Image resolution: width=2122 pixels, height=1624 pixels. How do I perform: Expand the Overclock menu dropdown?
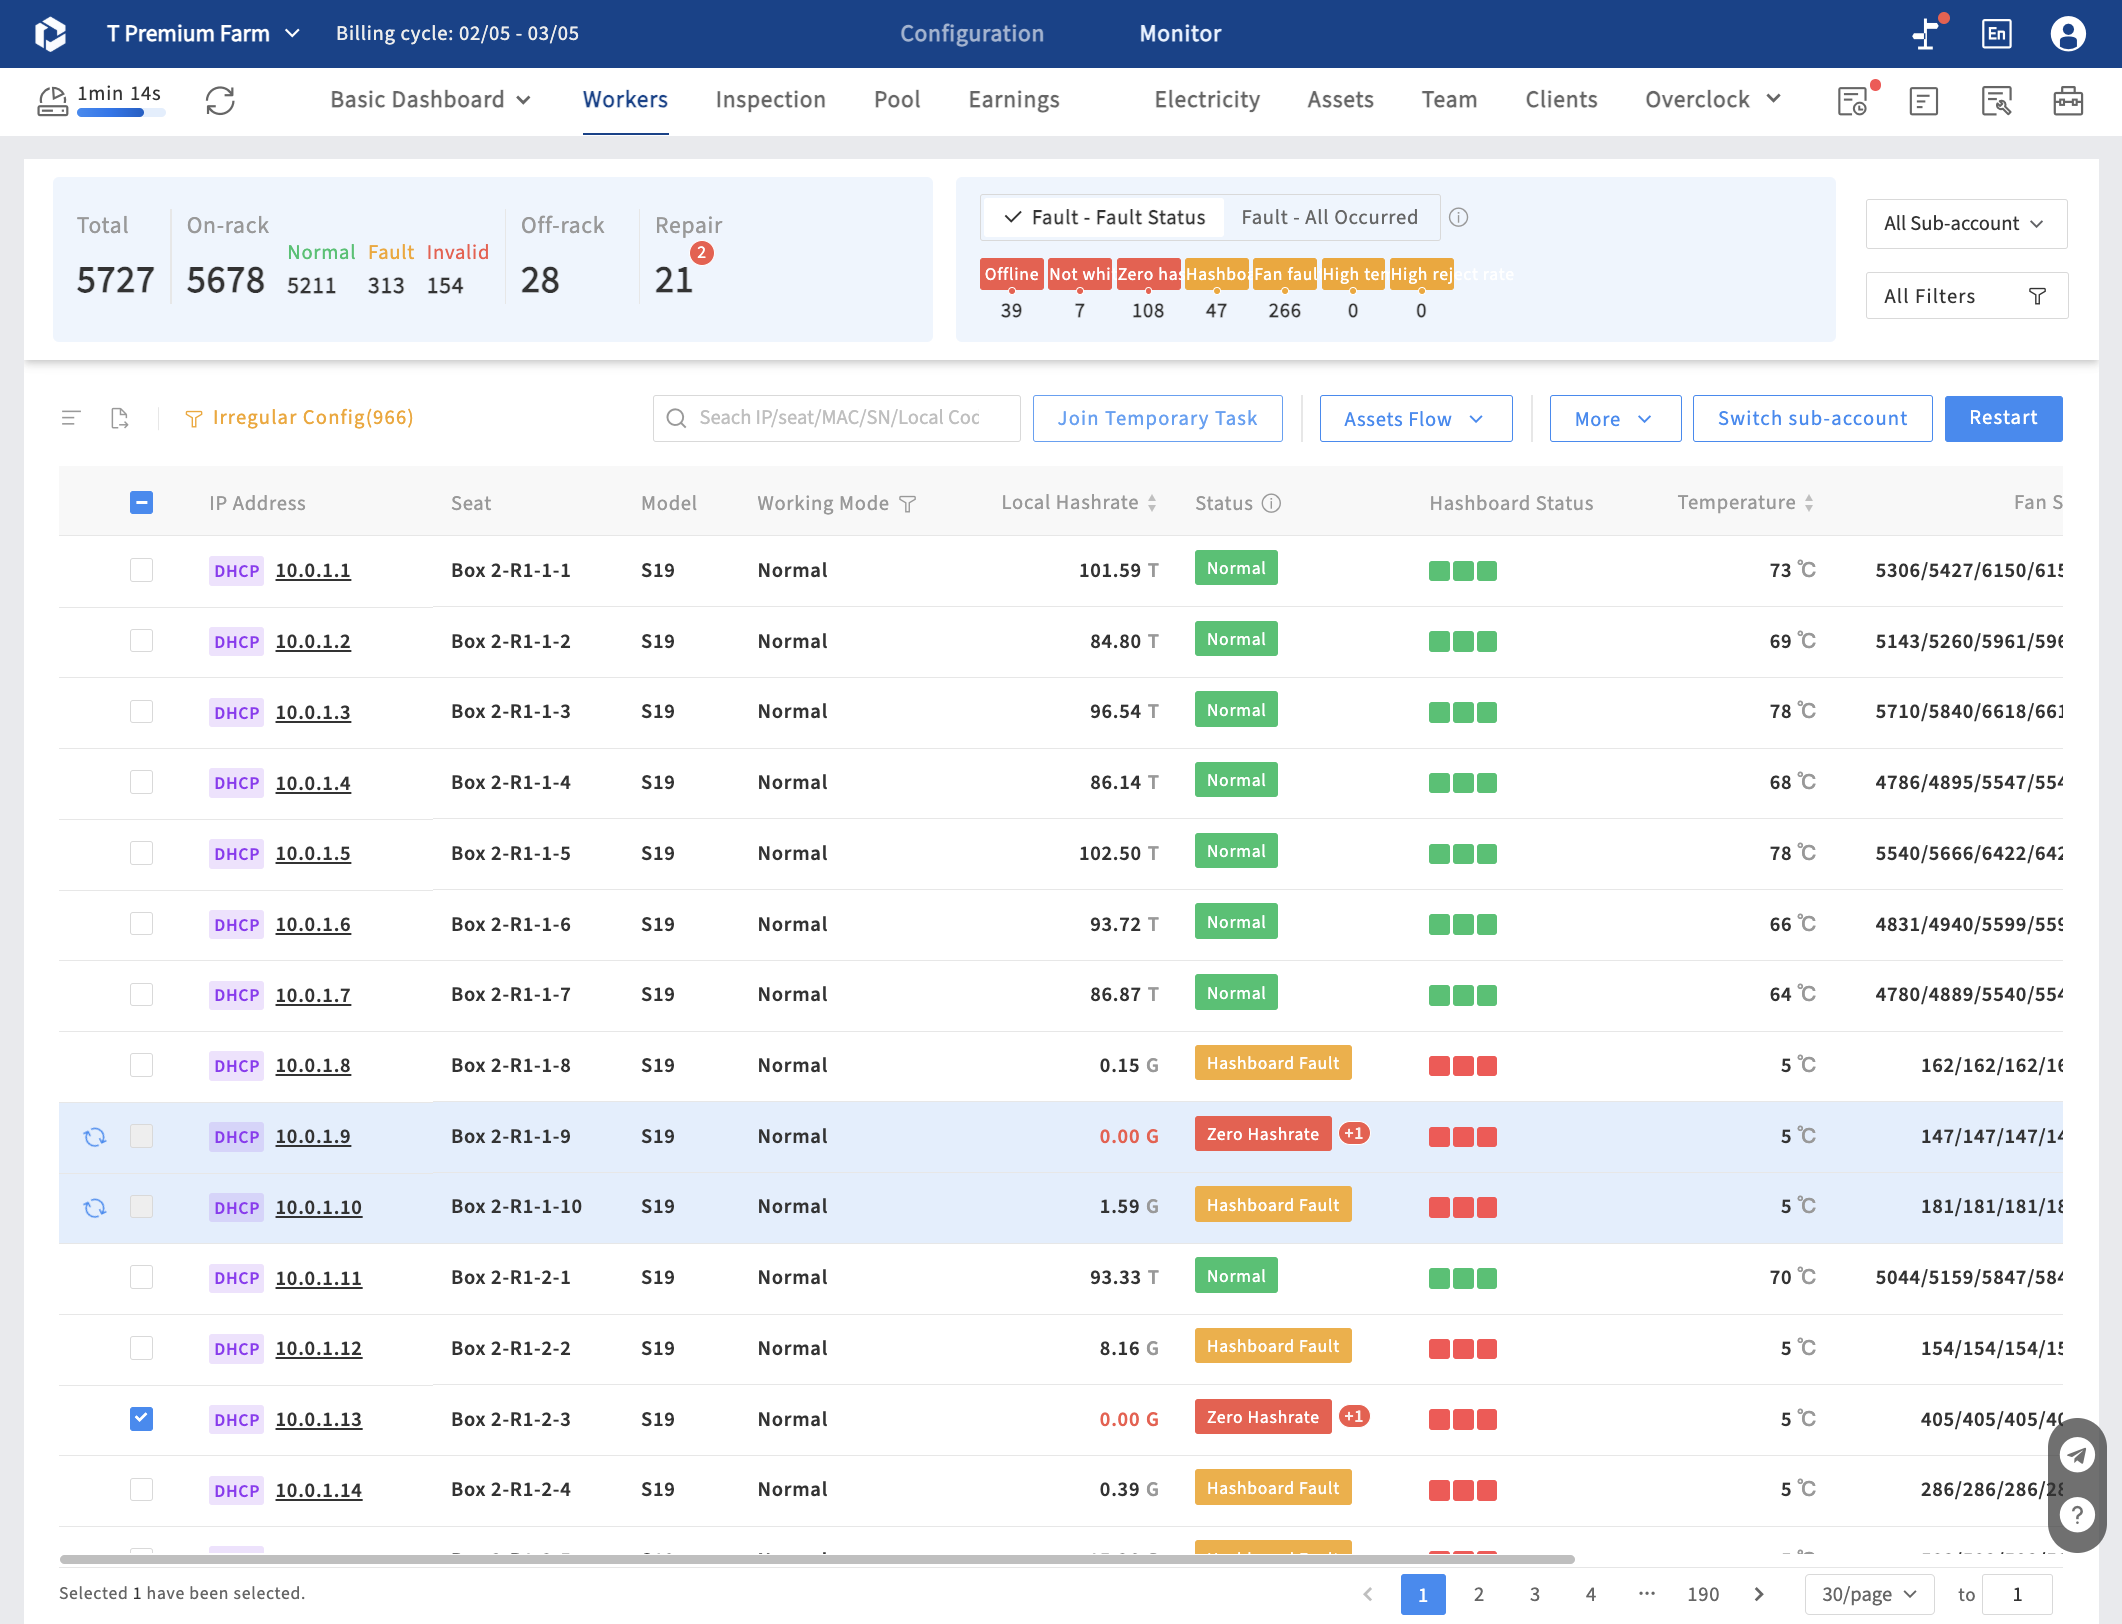1713,100
